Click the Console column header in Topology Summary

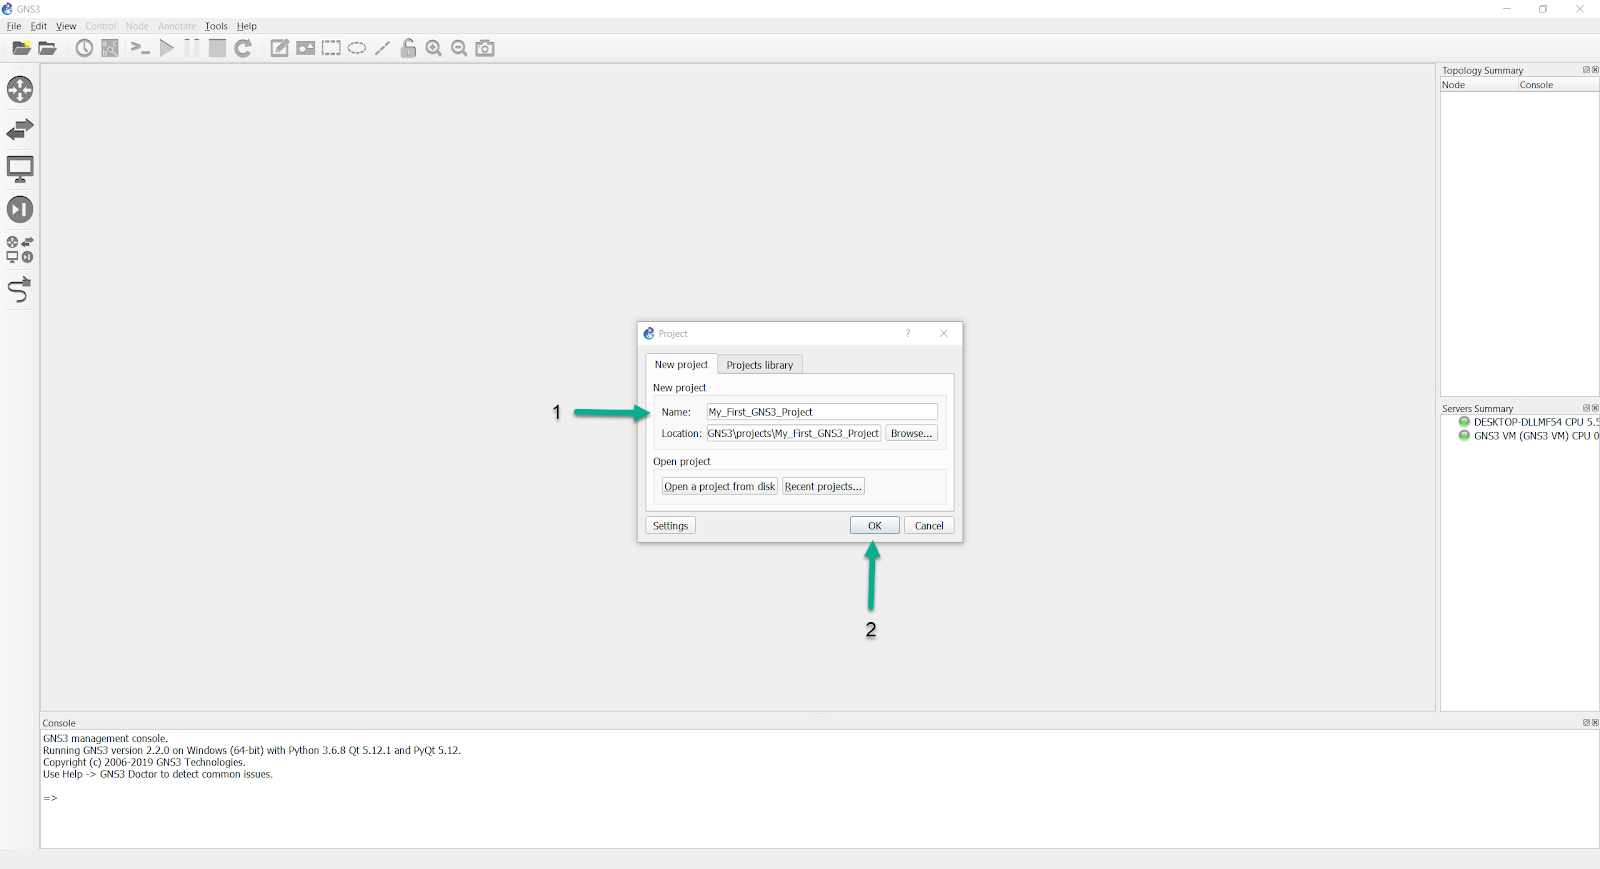tap(1558, 85)
